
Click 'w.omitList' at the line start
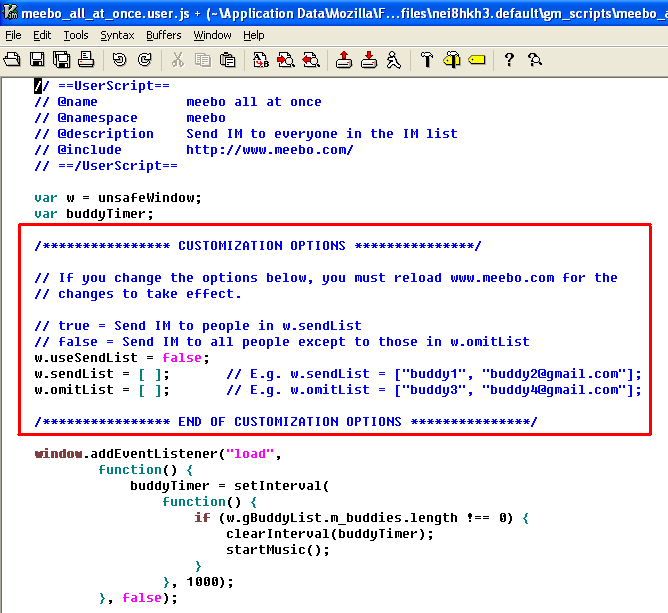[74, 390]
